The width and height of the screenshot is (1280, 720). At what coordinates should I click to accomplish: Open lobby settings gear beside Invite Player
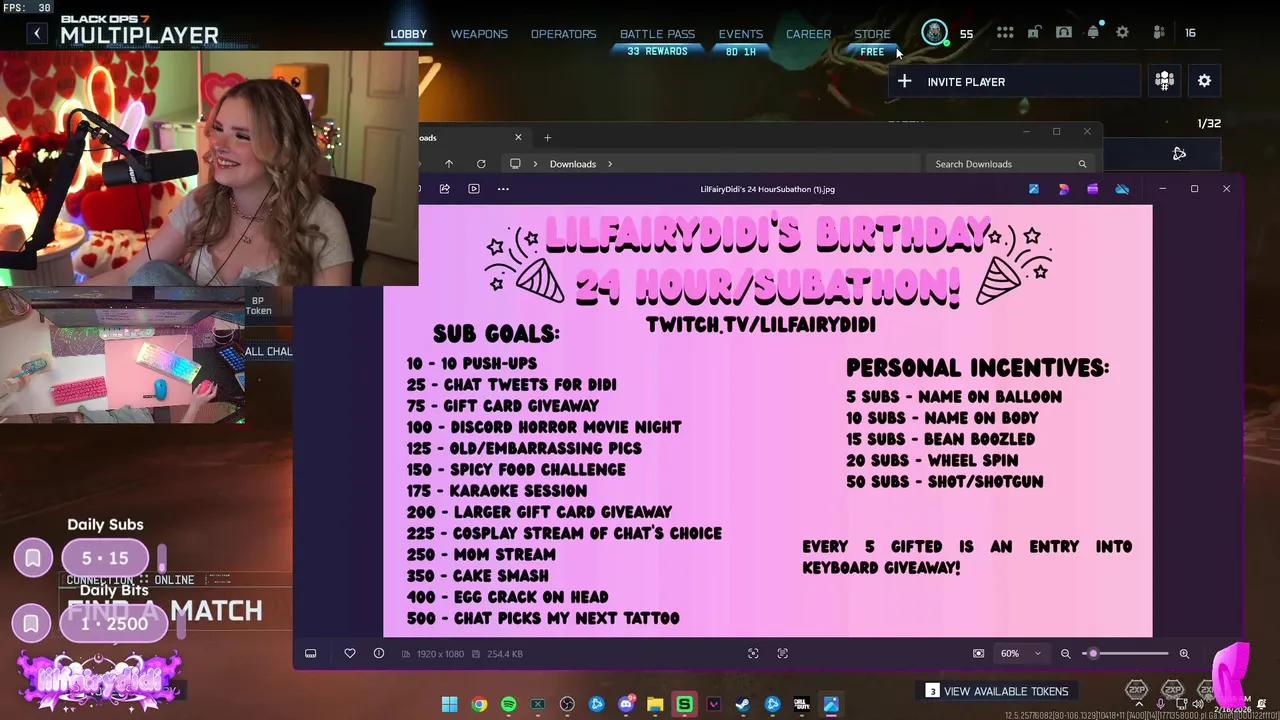pyautogui.click(x=1204, y=81)
